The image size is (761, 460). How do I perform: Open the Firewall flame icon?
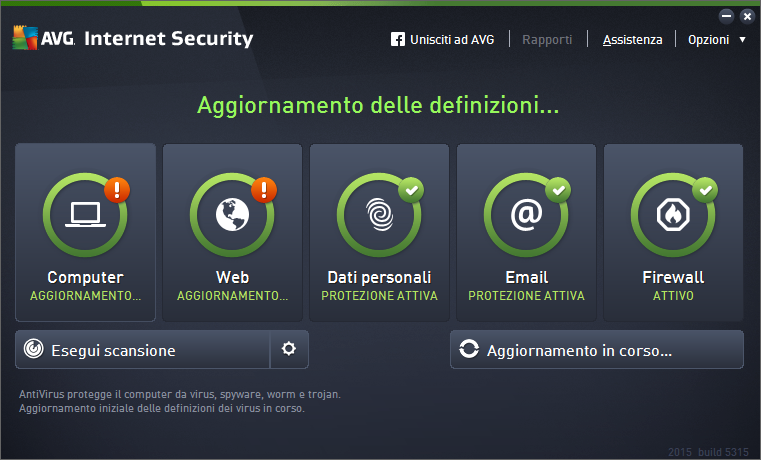tap(673, 214)
